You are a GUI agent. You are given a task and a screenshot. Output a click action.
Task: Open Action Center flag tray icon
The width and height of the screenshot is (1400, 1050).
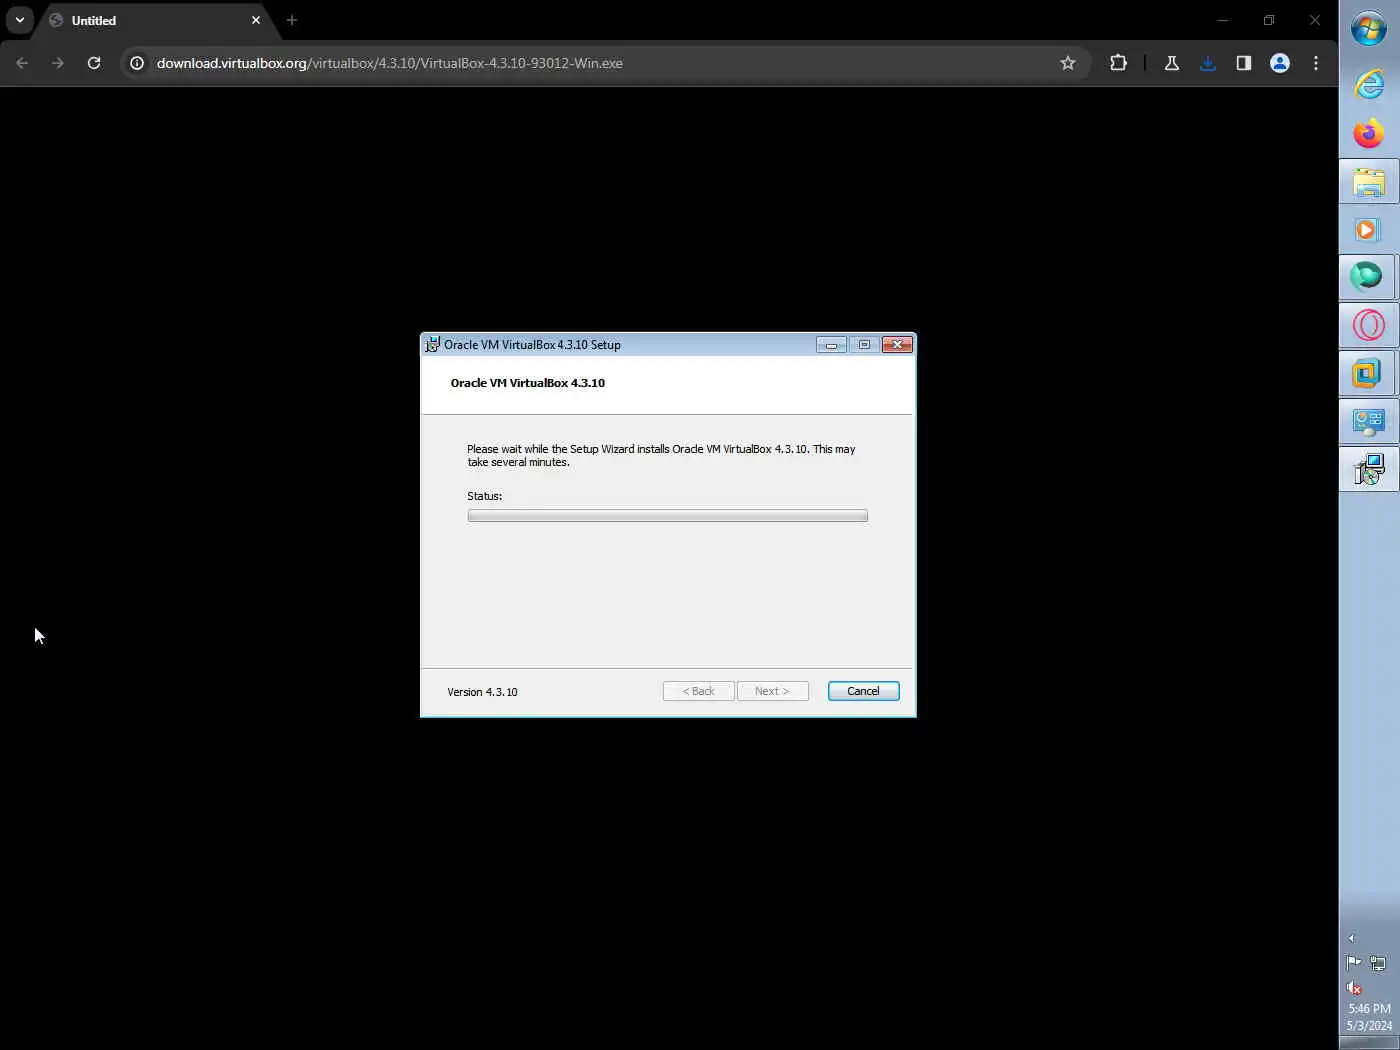coord(1354,963)
